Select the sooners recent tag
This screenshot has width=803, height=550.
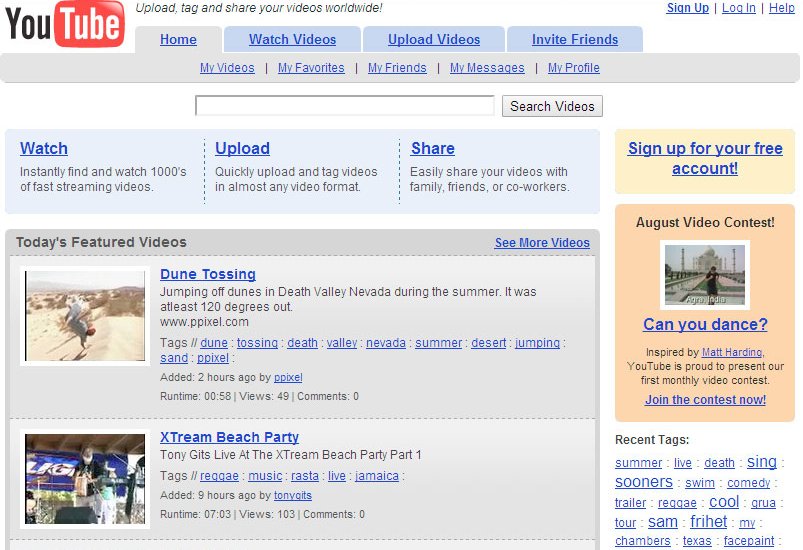coord(644,482)
